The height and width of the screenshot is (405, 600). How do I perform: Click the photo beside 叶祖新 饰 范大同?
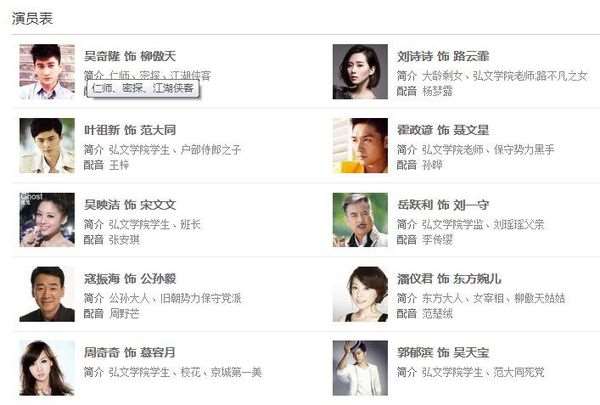pyautogui.click(x=47, y=145)
